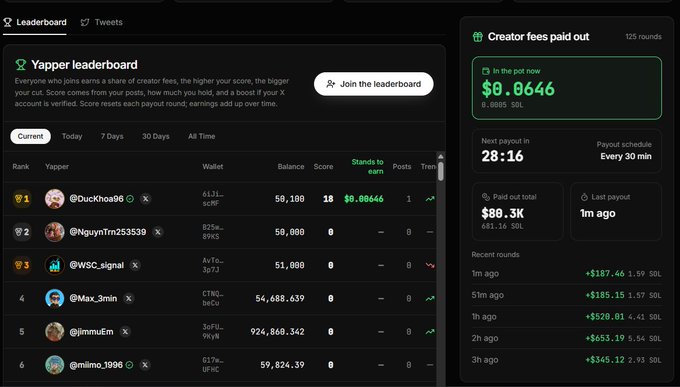The image size is (680, 387).
Task: Click upward trend icon for @Max_3min
Action: tap(430, 298)
